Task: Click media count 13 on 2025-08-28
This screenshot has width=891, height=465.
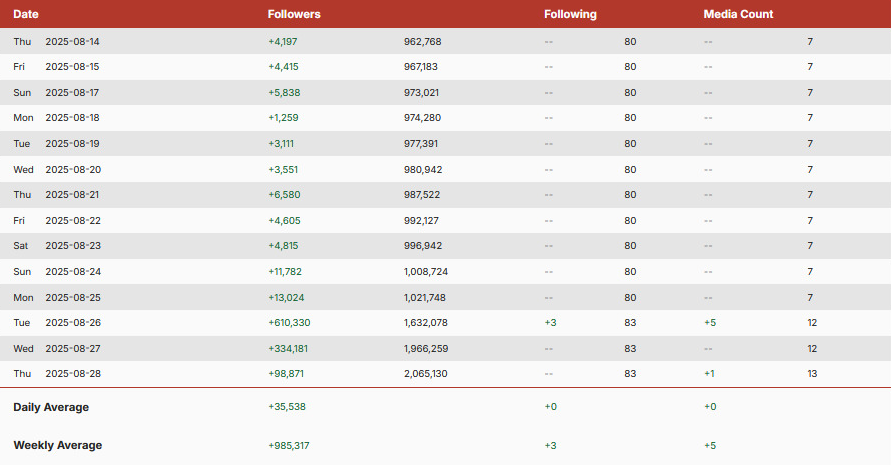Action: click(x=812, y=374)
